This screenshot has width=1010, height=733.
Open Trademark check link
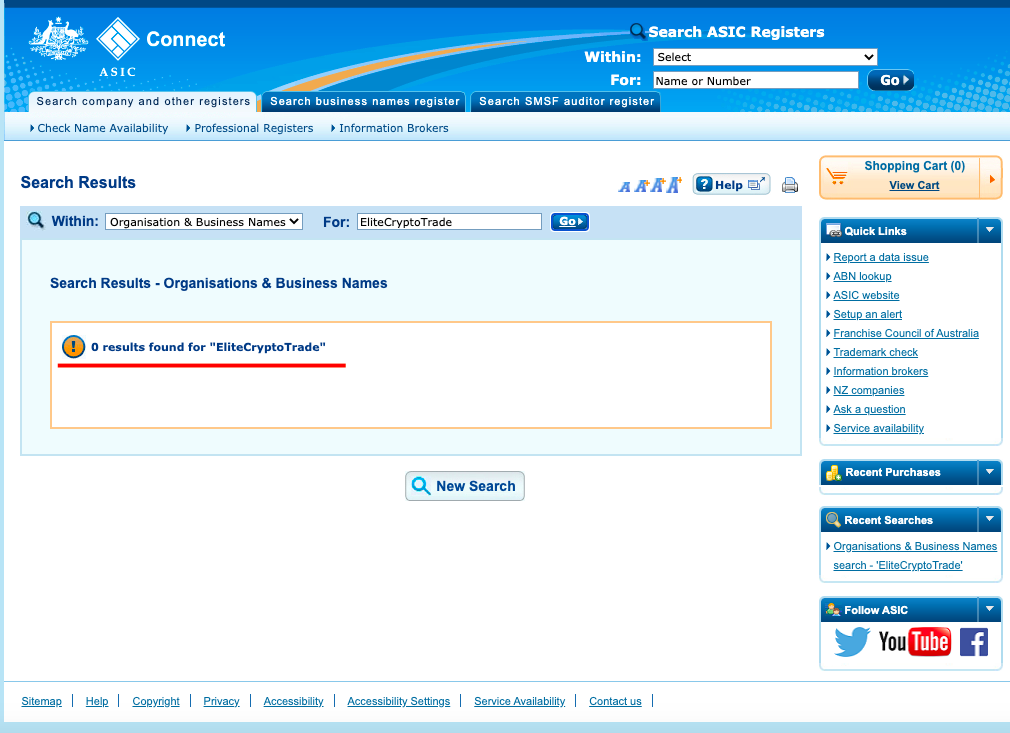coord(875,352)
